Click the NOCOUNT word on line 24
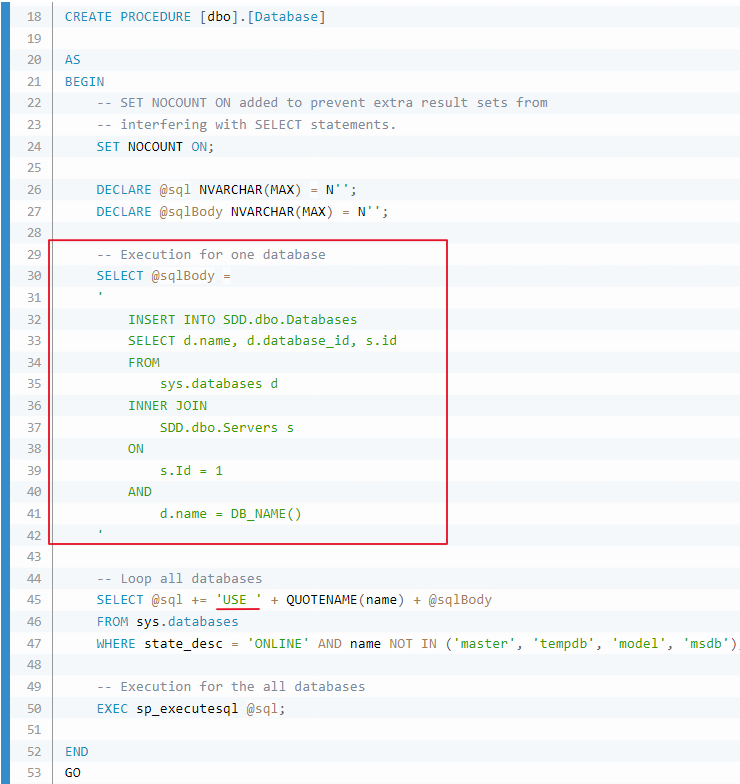 pyautogui.click(x=155, y=146)
